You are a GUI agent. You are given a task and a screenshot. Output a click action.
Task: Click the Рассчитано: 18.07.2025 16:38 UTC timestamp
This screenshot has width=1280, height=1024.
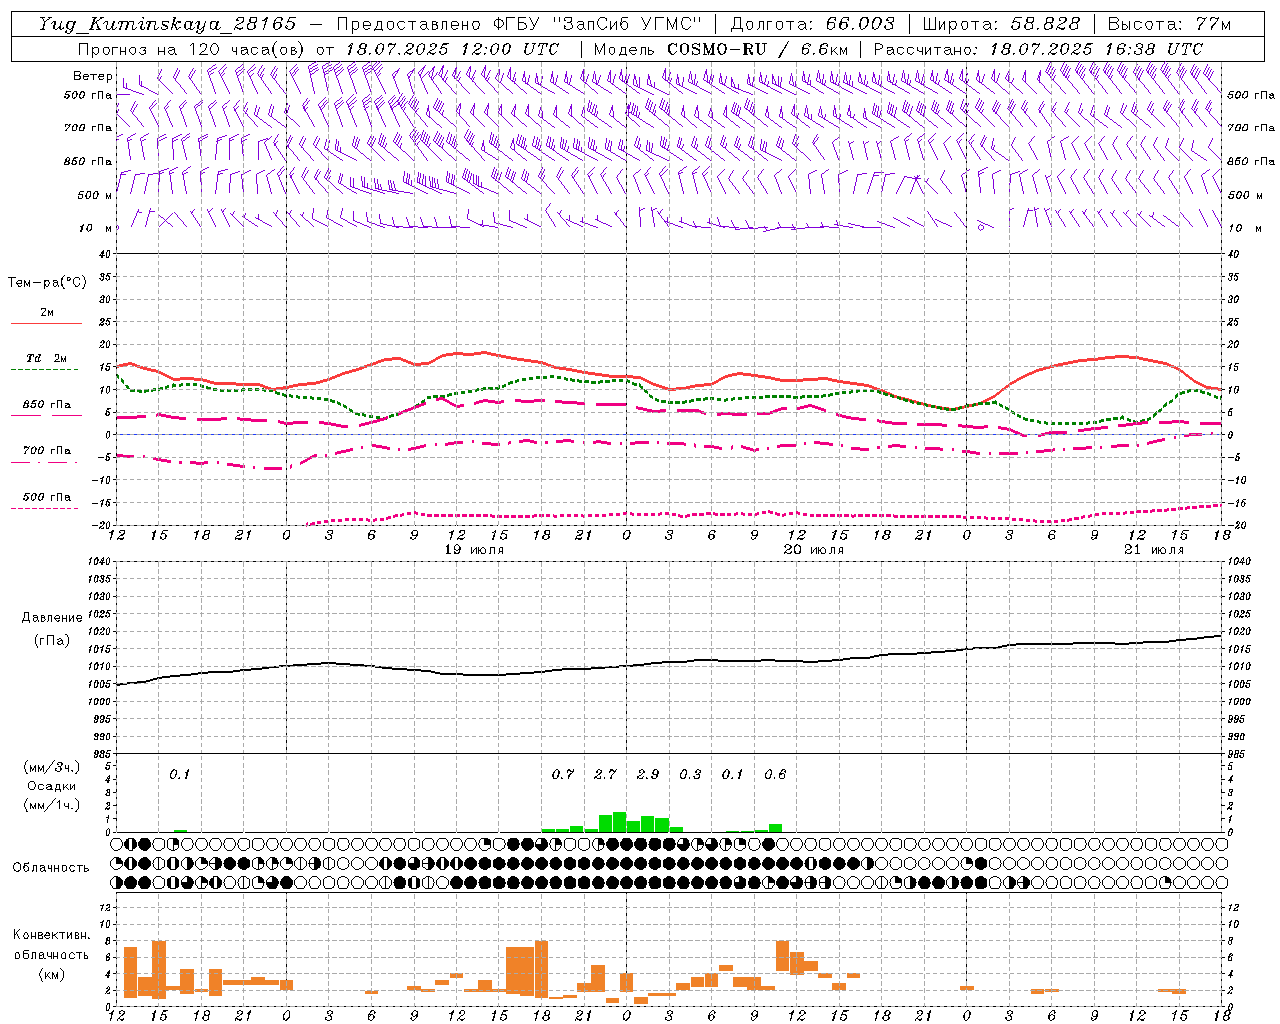(x=1038, y=49)
